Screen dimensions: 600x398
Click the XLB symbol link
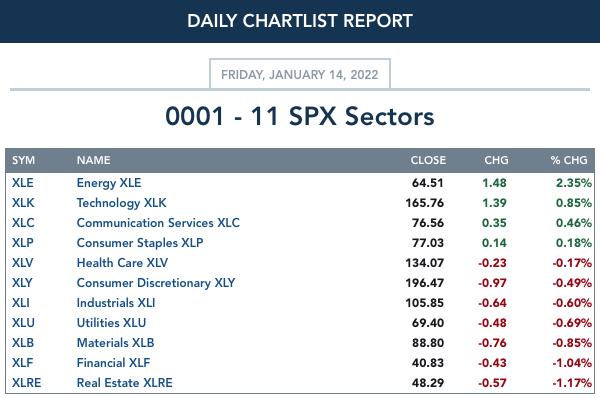(x=23, y=343)
